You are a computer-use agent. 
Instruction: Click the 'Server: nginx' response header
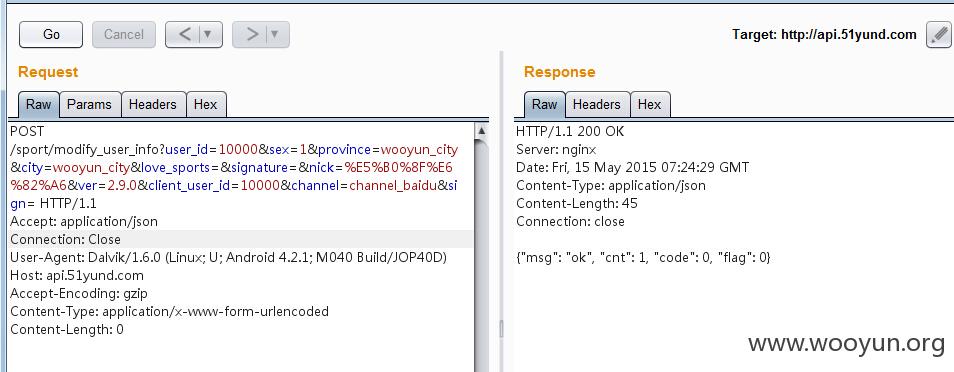coord(557,149)
